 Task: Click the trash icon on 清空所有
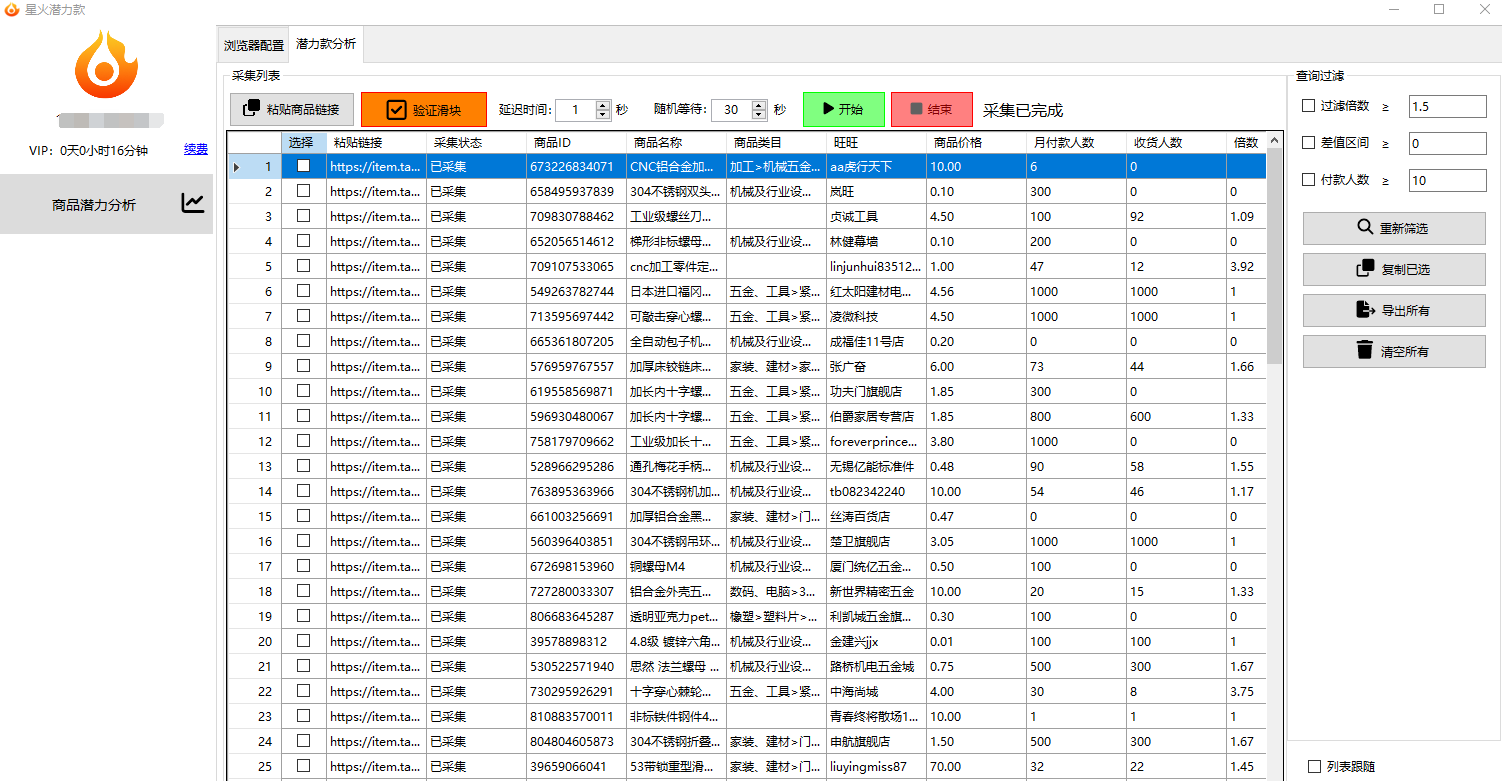click(1365, 350)
